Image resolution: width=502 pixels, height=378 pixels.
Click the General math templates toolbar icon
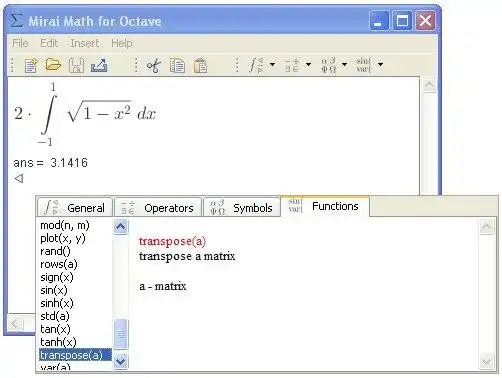tap(256, 65)
